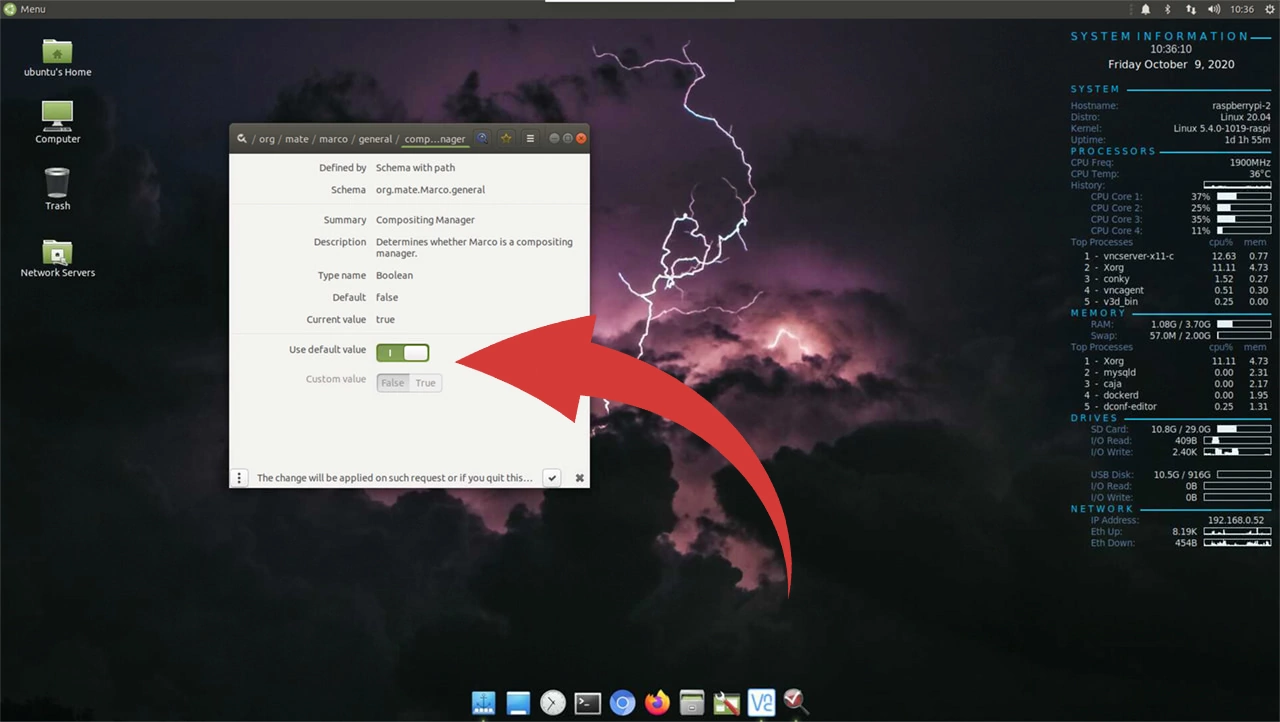
Task: Bookmark this key with the star icon
Action: (506, 139)
